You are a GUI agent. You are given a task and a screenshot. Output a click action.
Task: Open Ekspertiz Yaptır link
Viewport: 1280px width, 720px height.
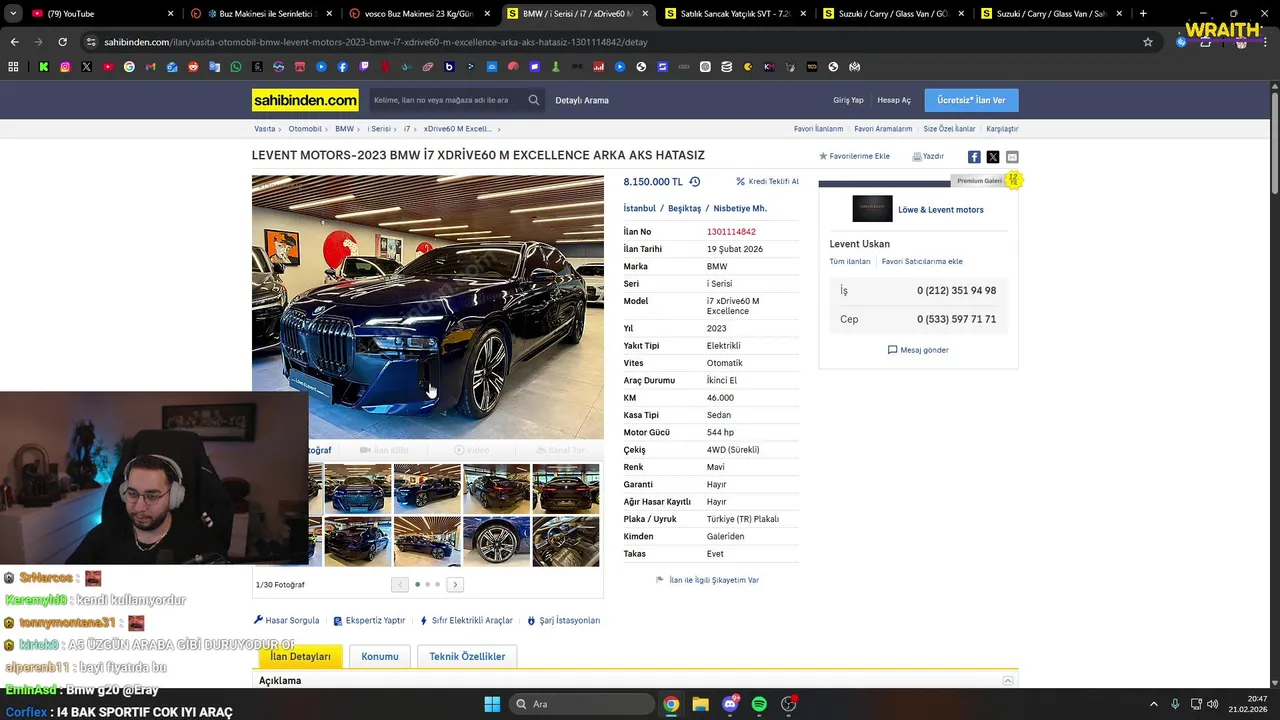[x=369, y=620]
